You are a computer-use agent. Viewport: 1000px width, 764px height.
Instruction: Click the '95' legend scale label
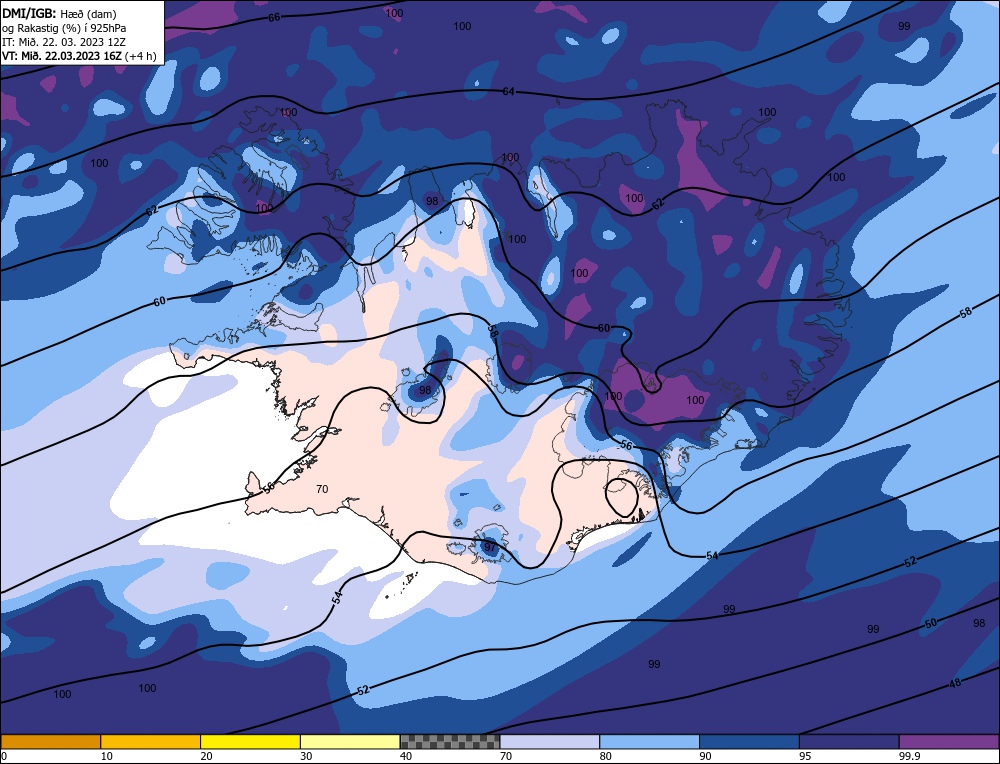[805, 756]
